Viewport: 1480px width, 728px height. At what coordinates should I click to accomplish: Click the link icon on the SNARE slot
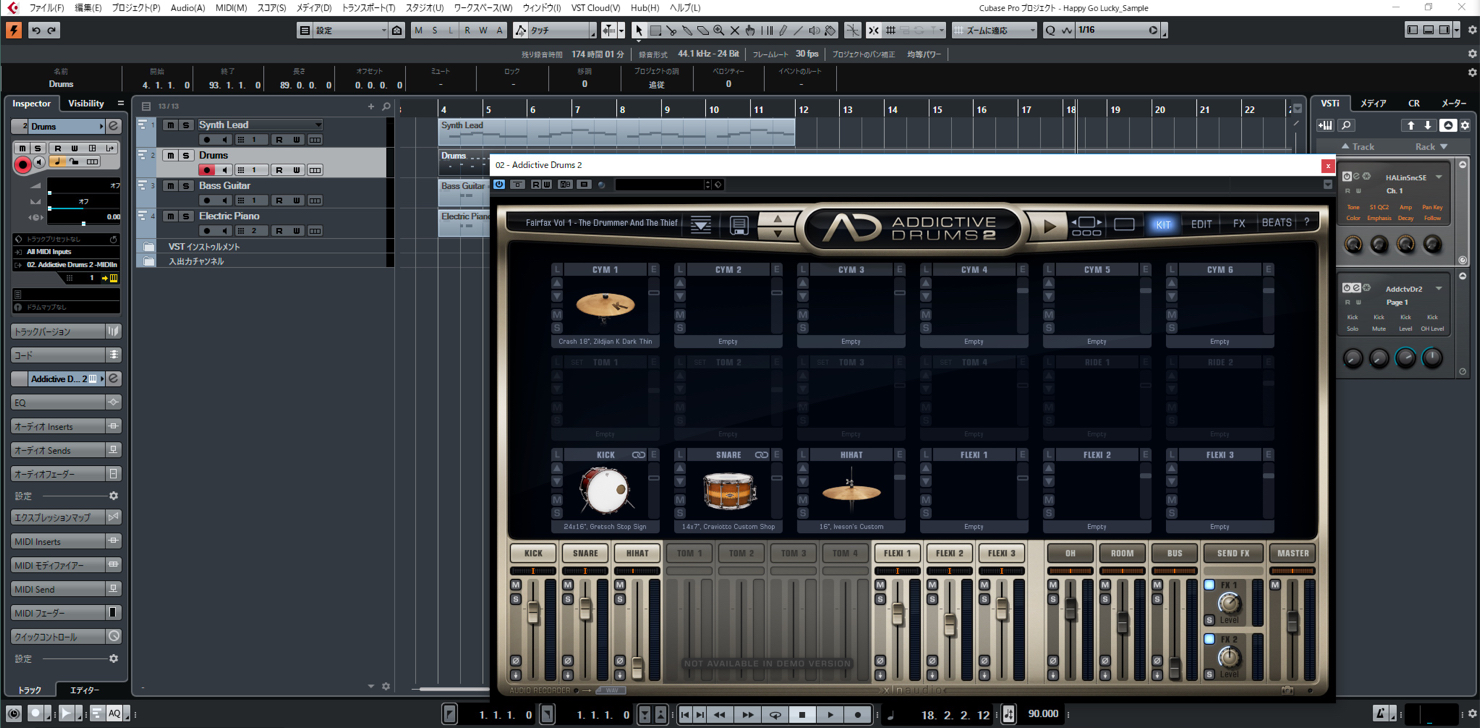[761, 455]
